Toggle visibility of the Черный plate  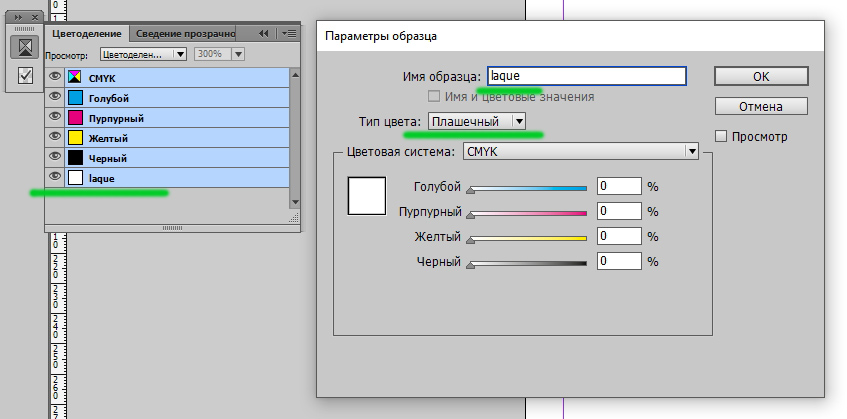[55, 158]
